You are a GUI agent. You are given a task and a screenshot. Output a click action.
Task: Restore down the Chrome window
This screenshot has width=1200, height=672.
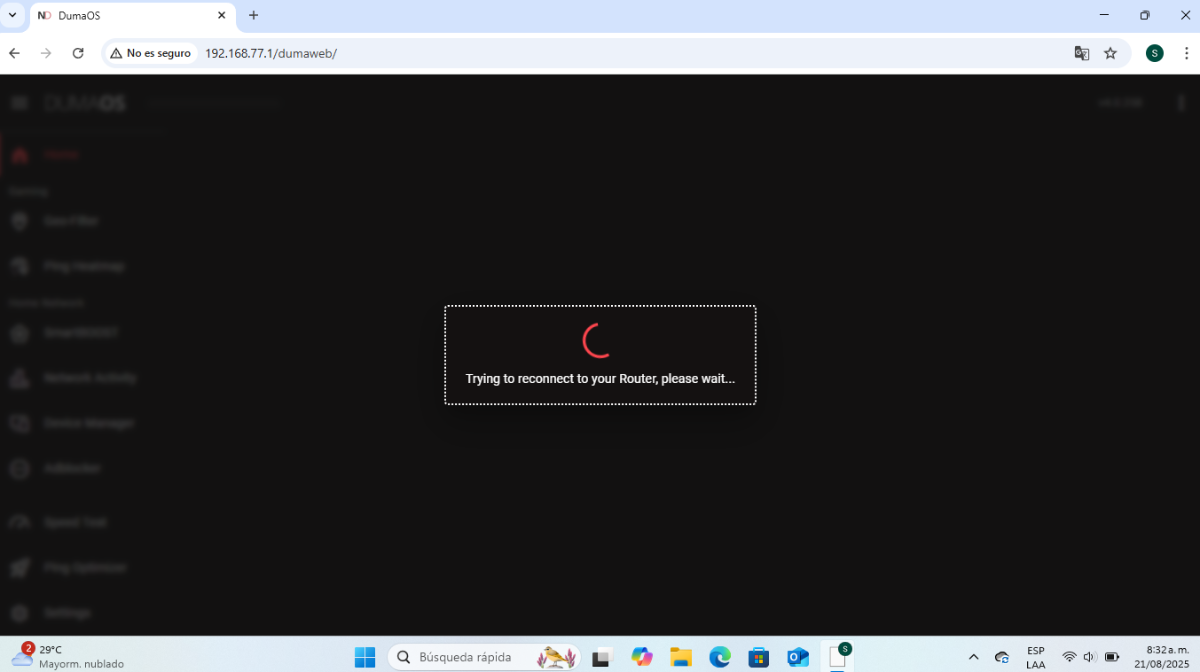(x=1145, y=15)
